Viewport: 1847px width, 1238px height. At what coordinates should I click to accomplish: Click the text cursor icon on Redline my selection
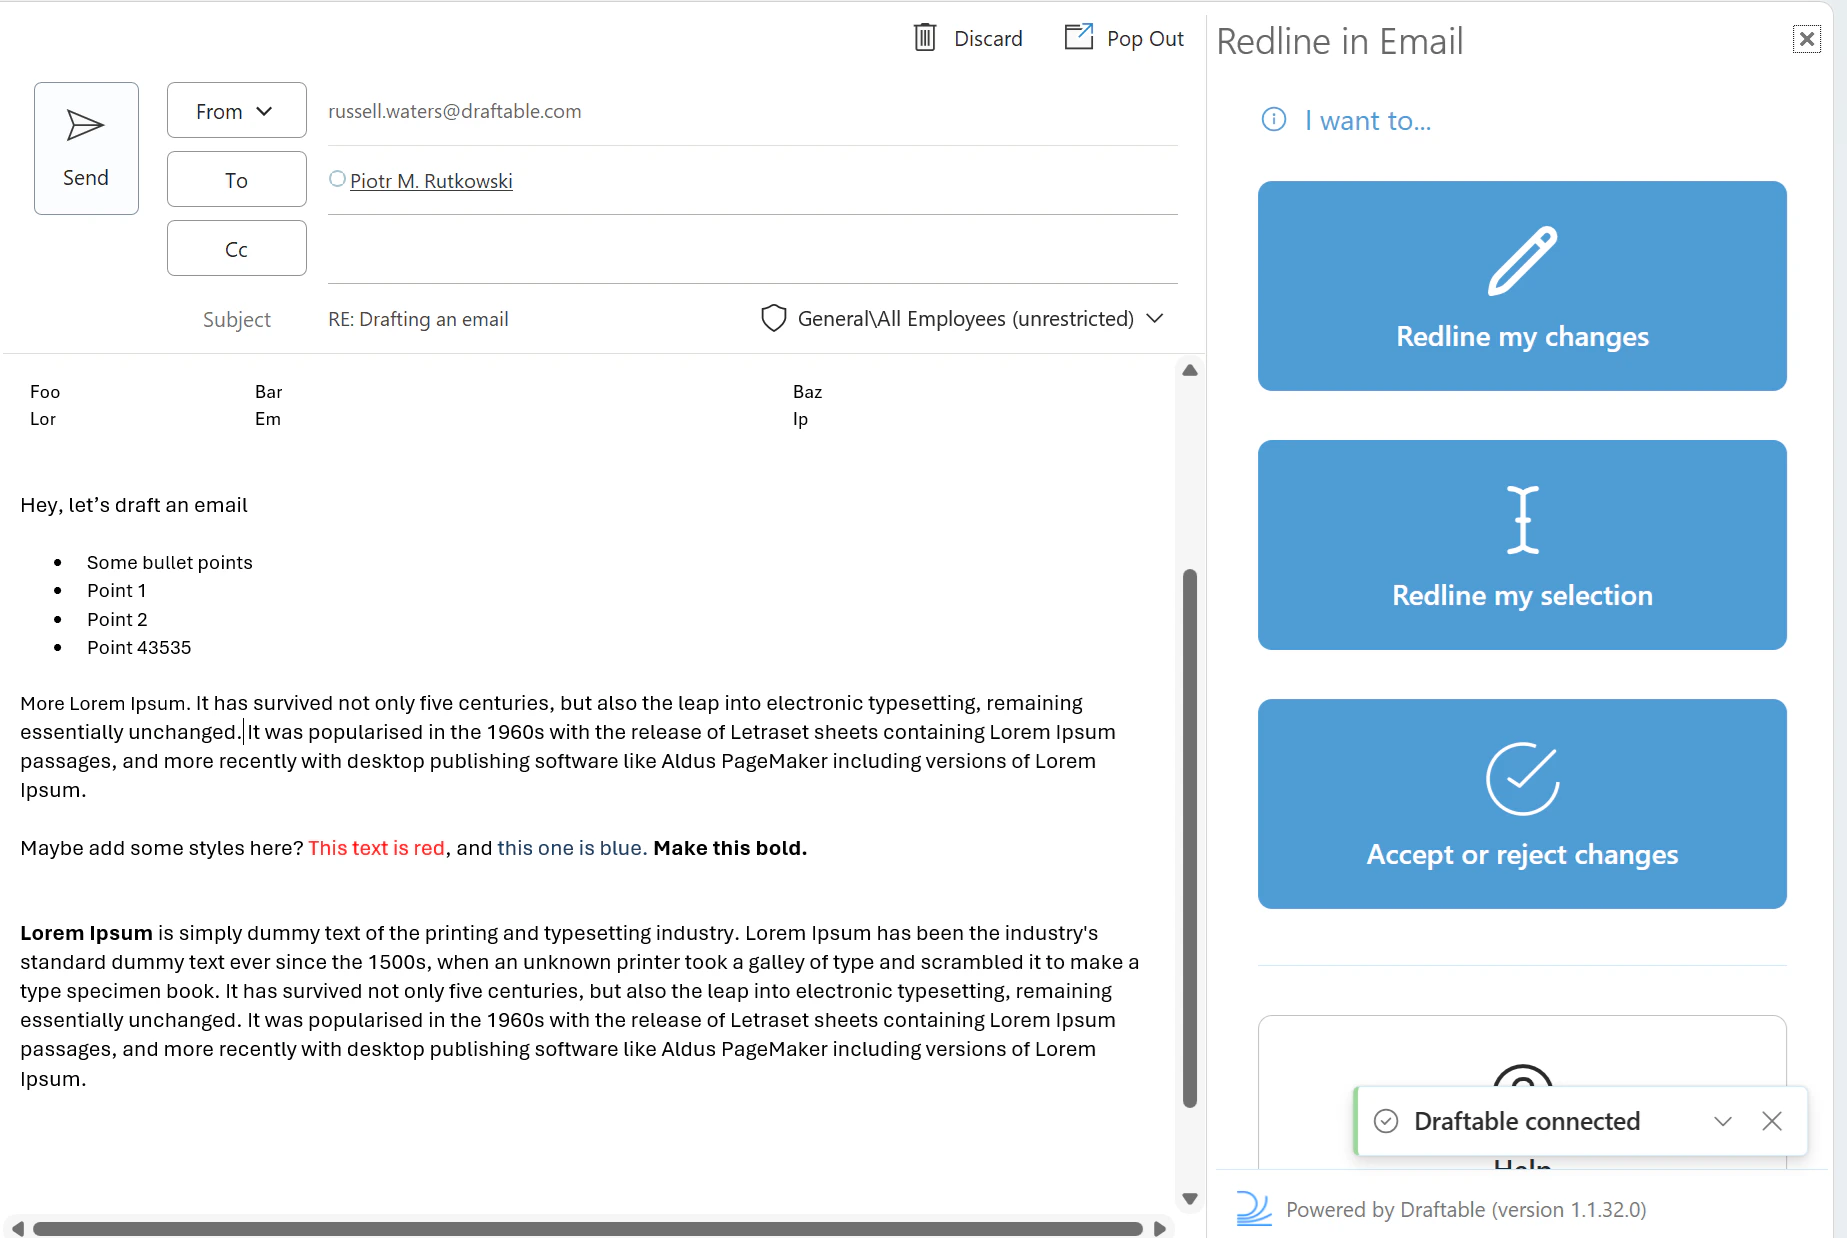[x=1522, y=519]
